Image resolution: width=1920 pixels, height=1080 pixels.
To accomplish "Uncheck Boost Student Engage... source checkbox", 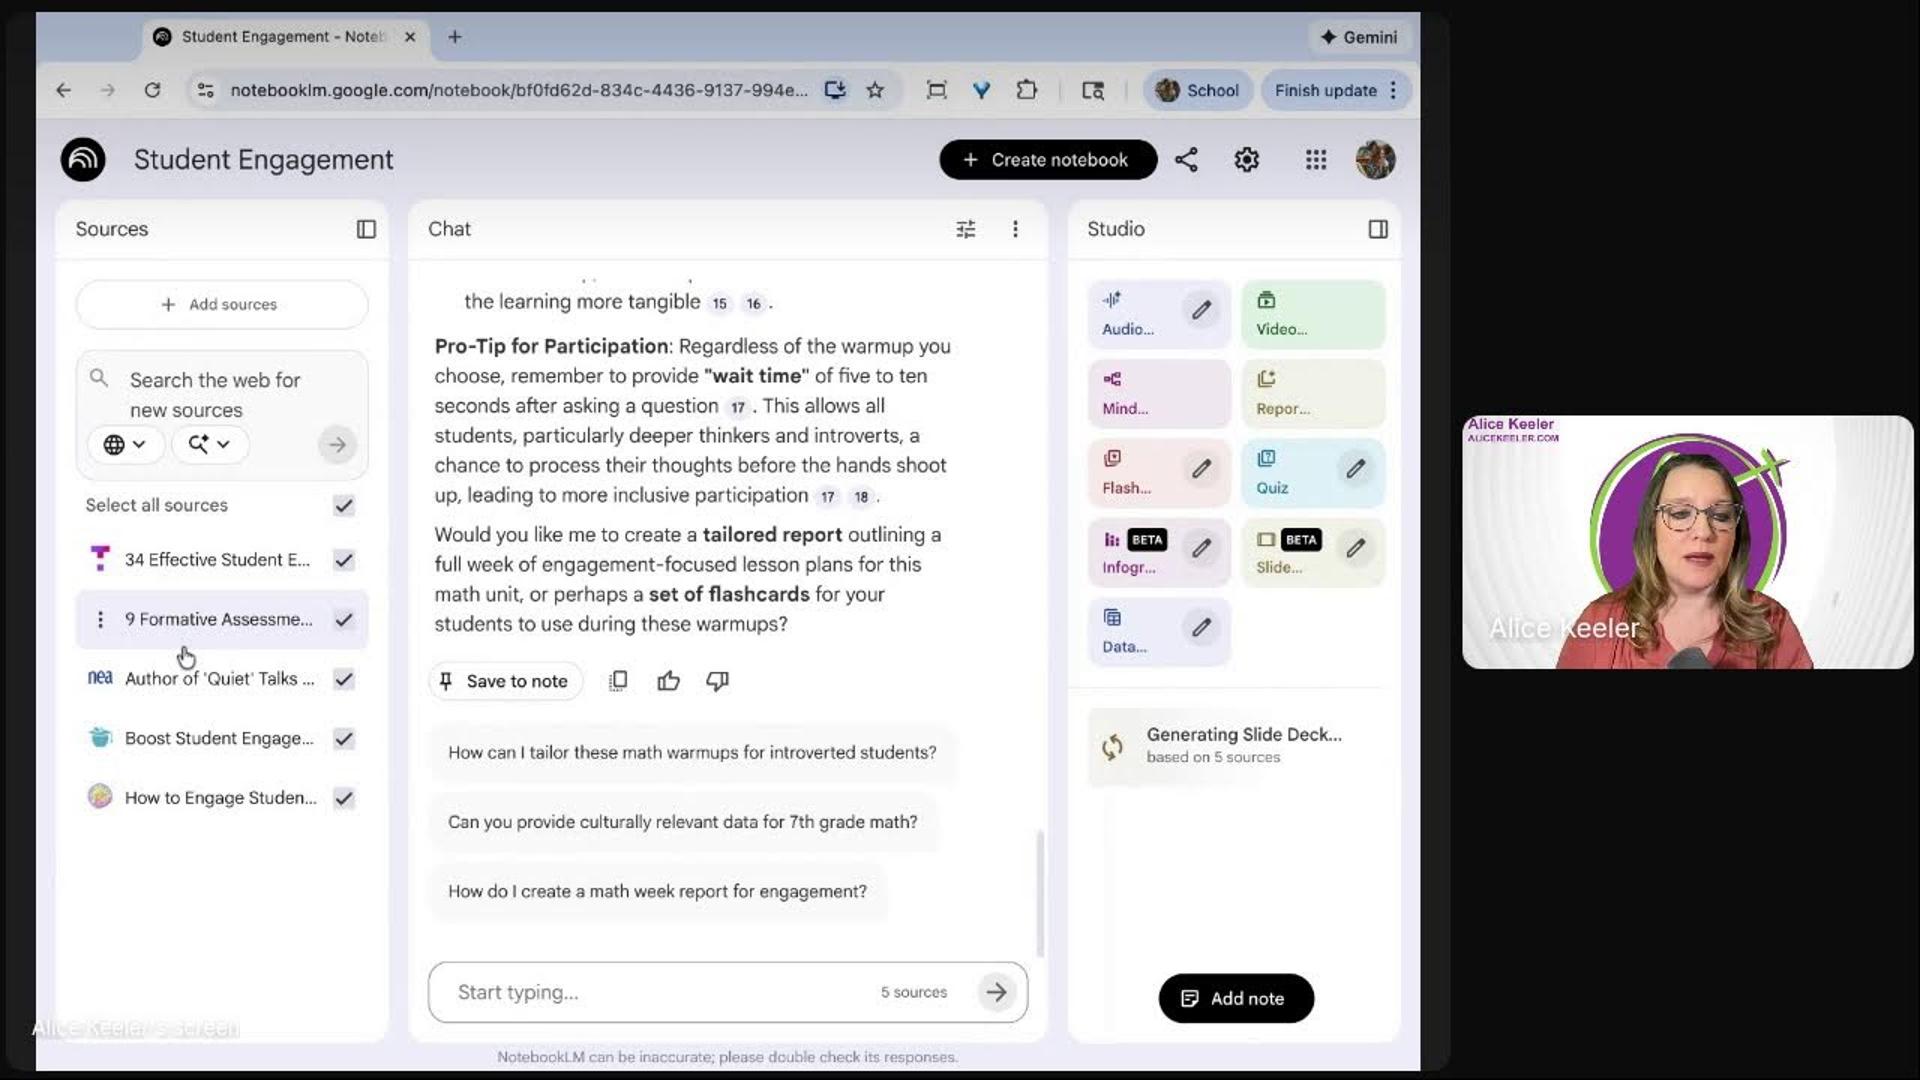I will [344, 739].
